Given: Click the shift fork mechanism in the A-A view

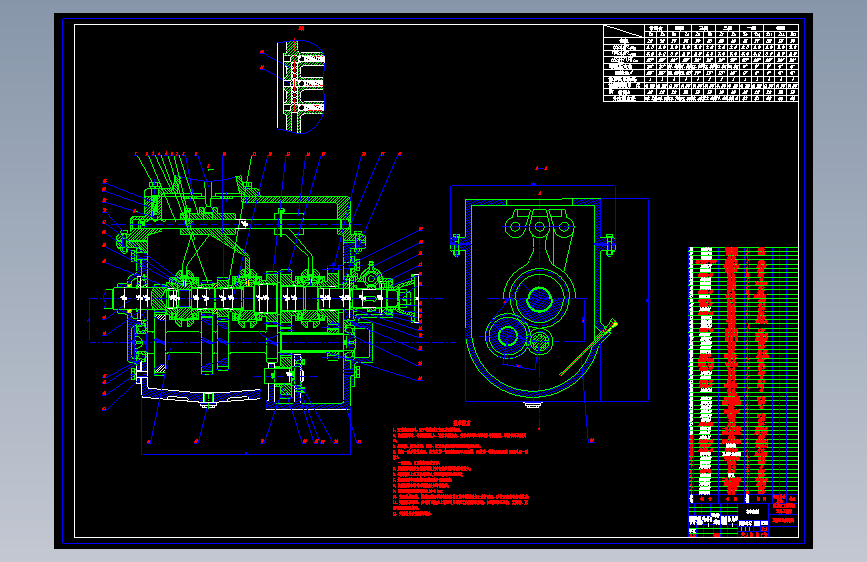Looking at the screenshot, I should tap(539, 237).
